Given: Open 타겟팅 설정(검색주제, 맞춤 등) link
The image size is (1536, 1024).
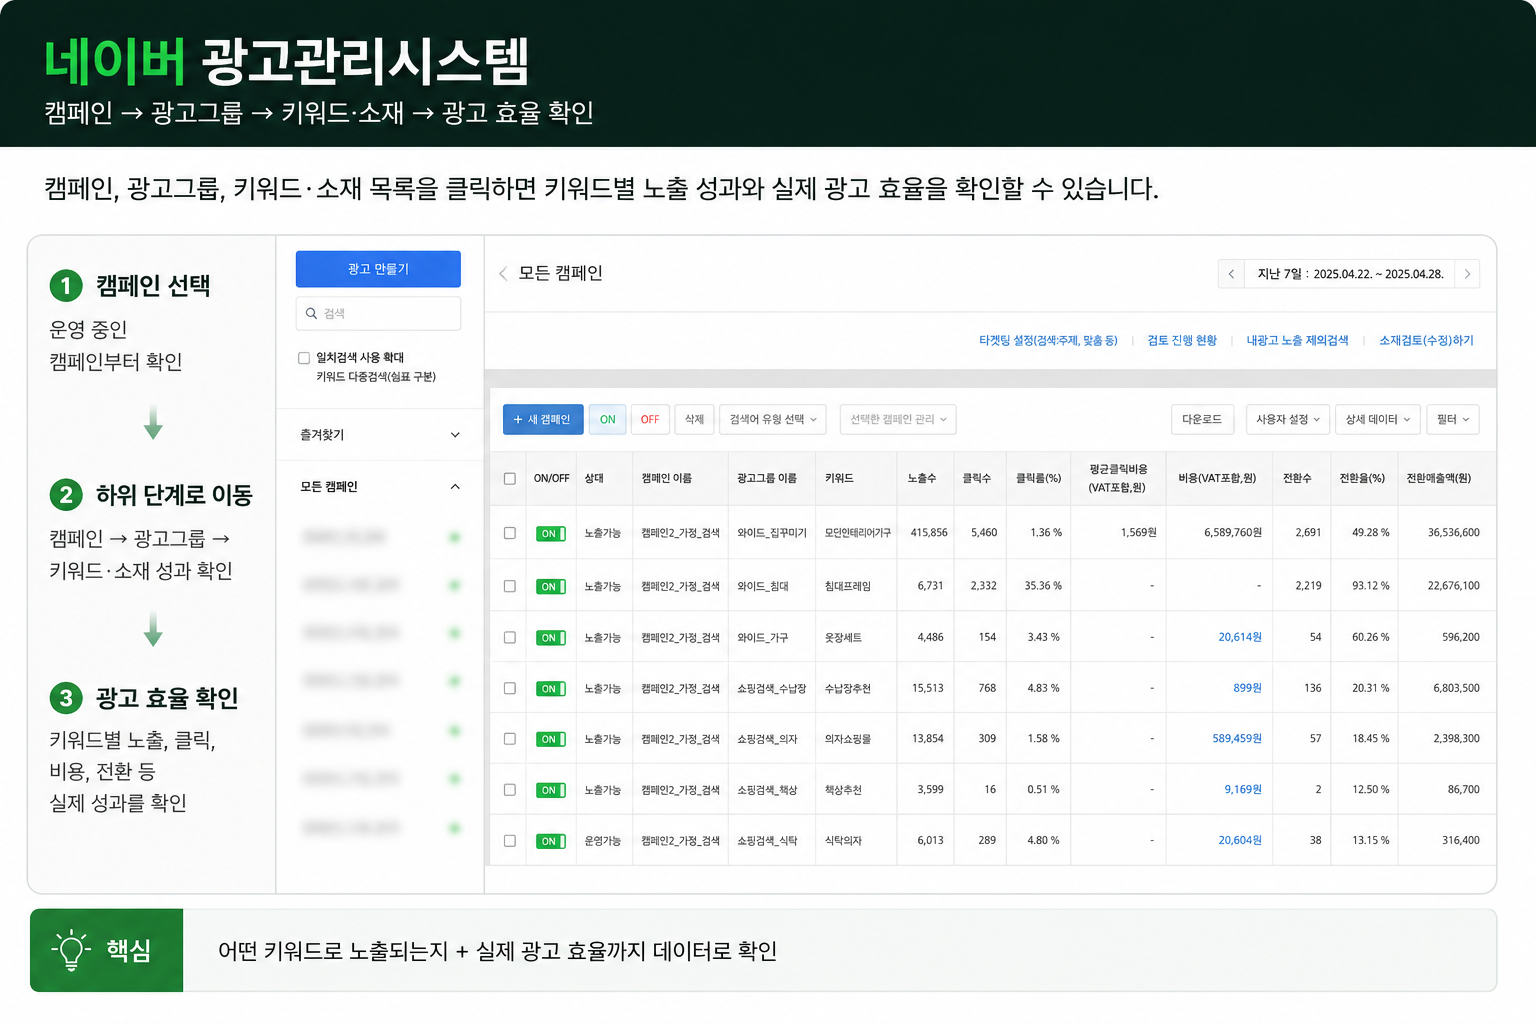Looking at the screenshot, I should coord(1048,341).
